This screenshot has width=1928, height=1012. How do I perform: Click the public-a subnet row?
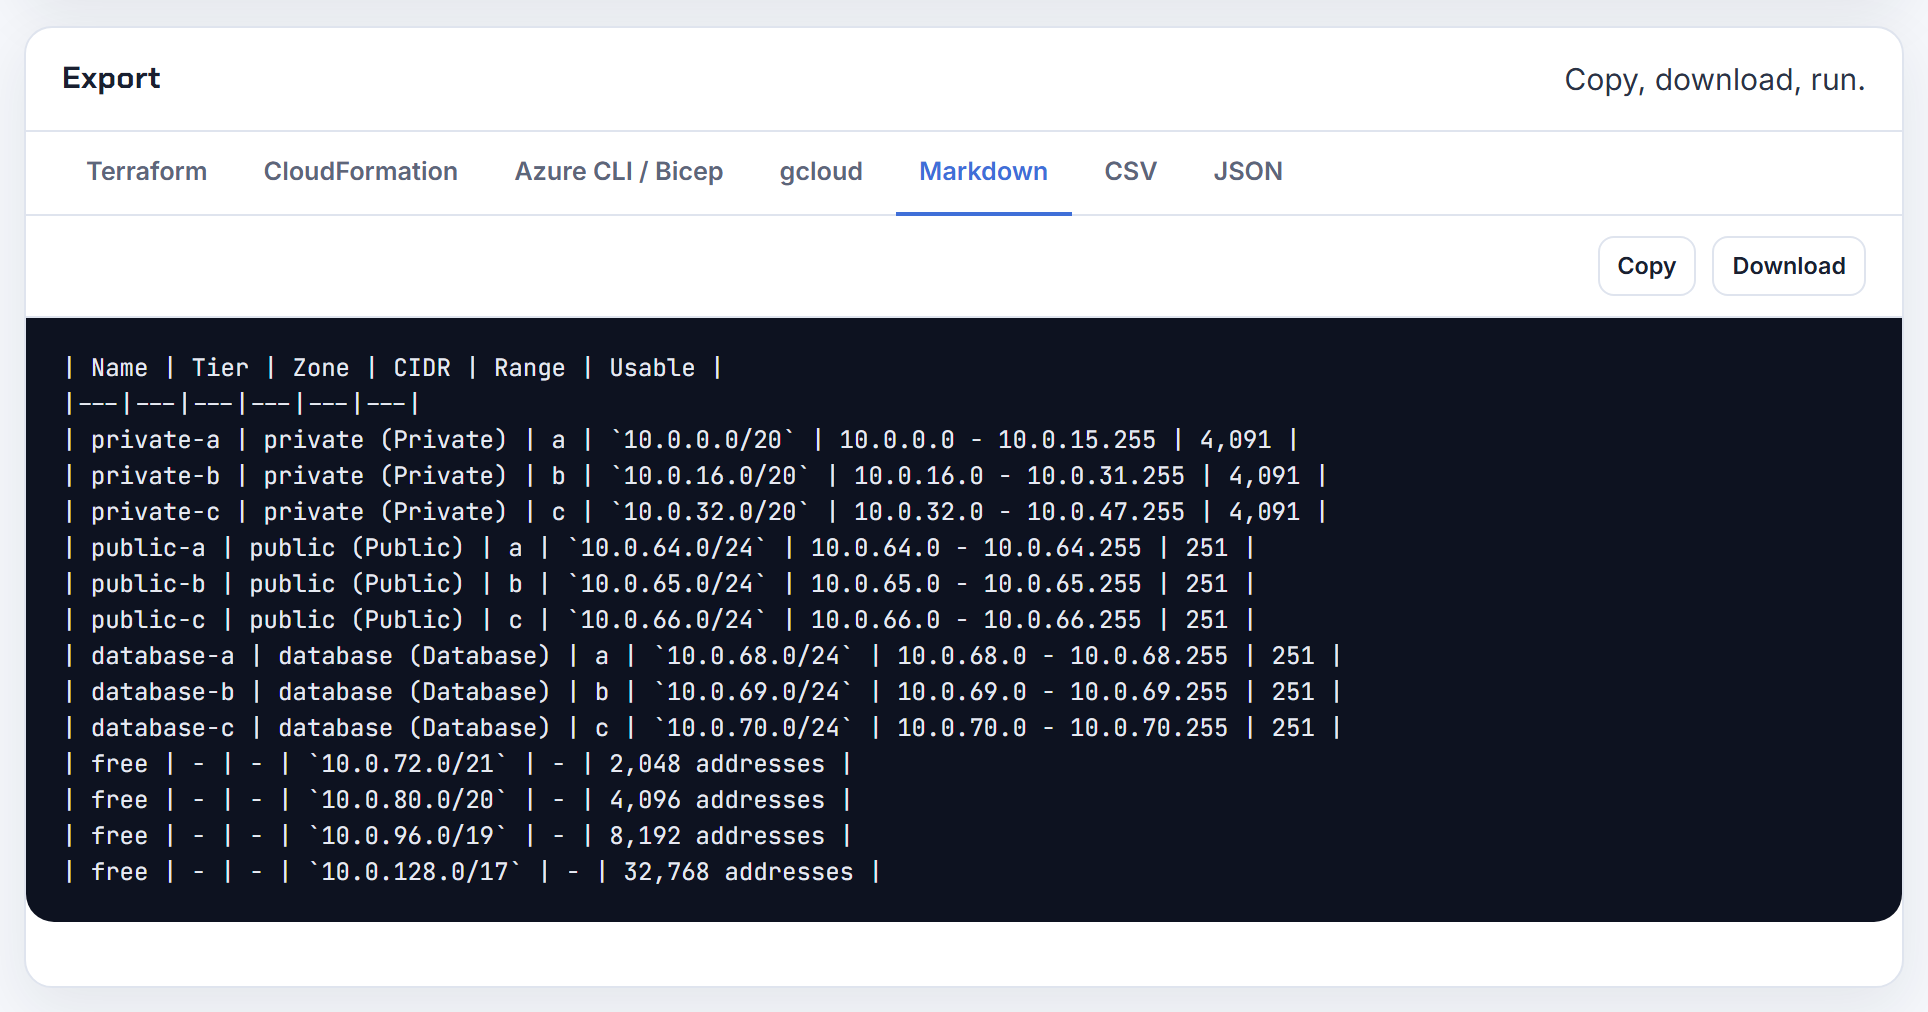pyautogui.click(x=660, y=548)
